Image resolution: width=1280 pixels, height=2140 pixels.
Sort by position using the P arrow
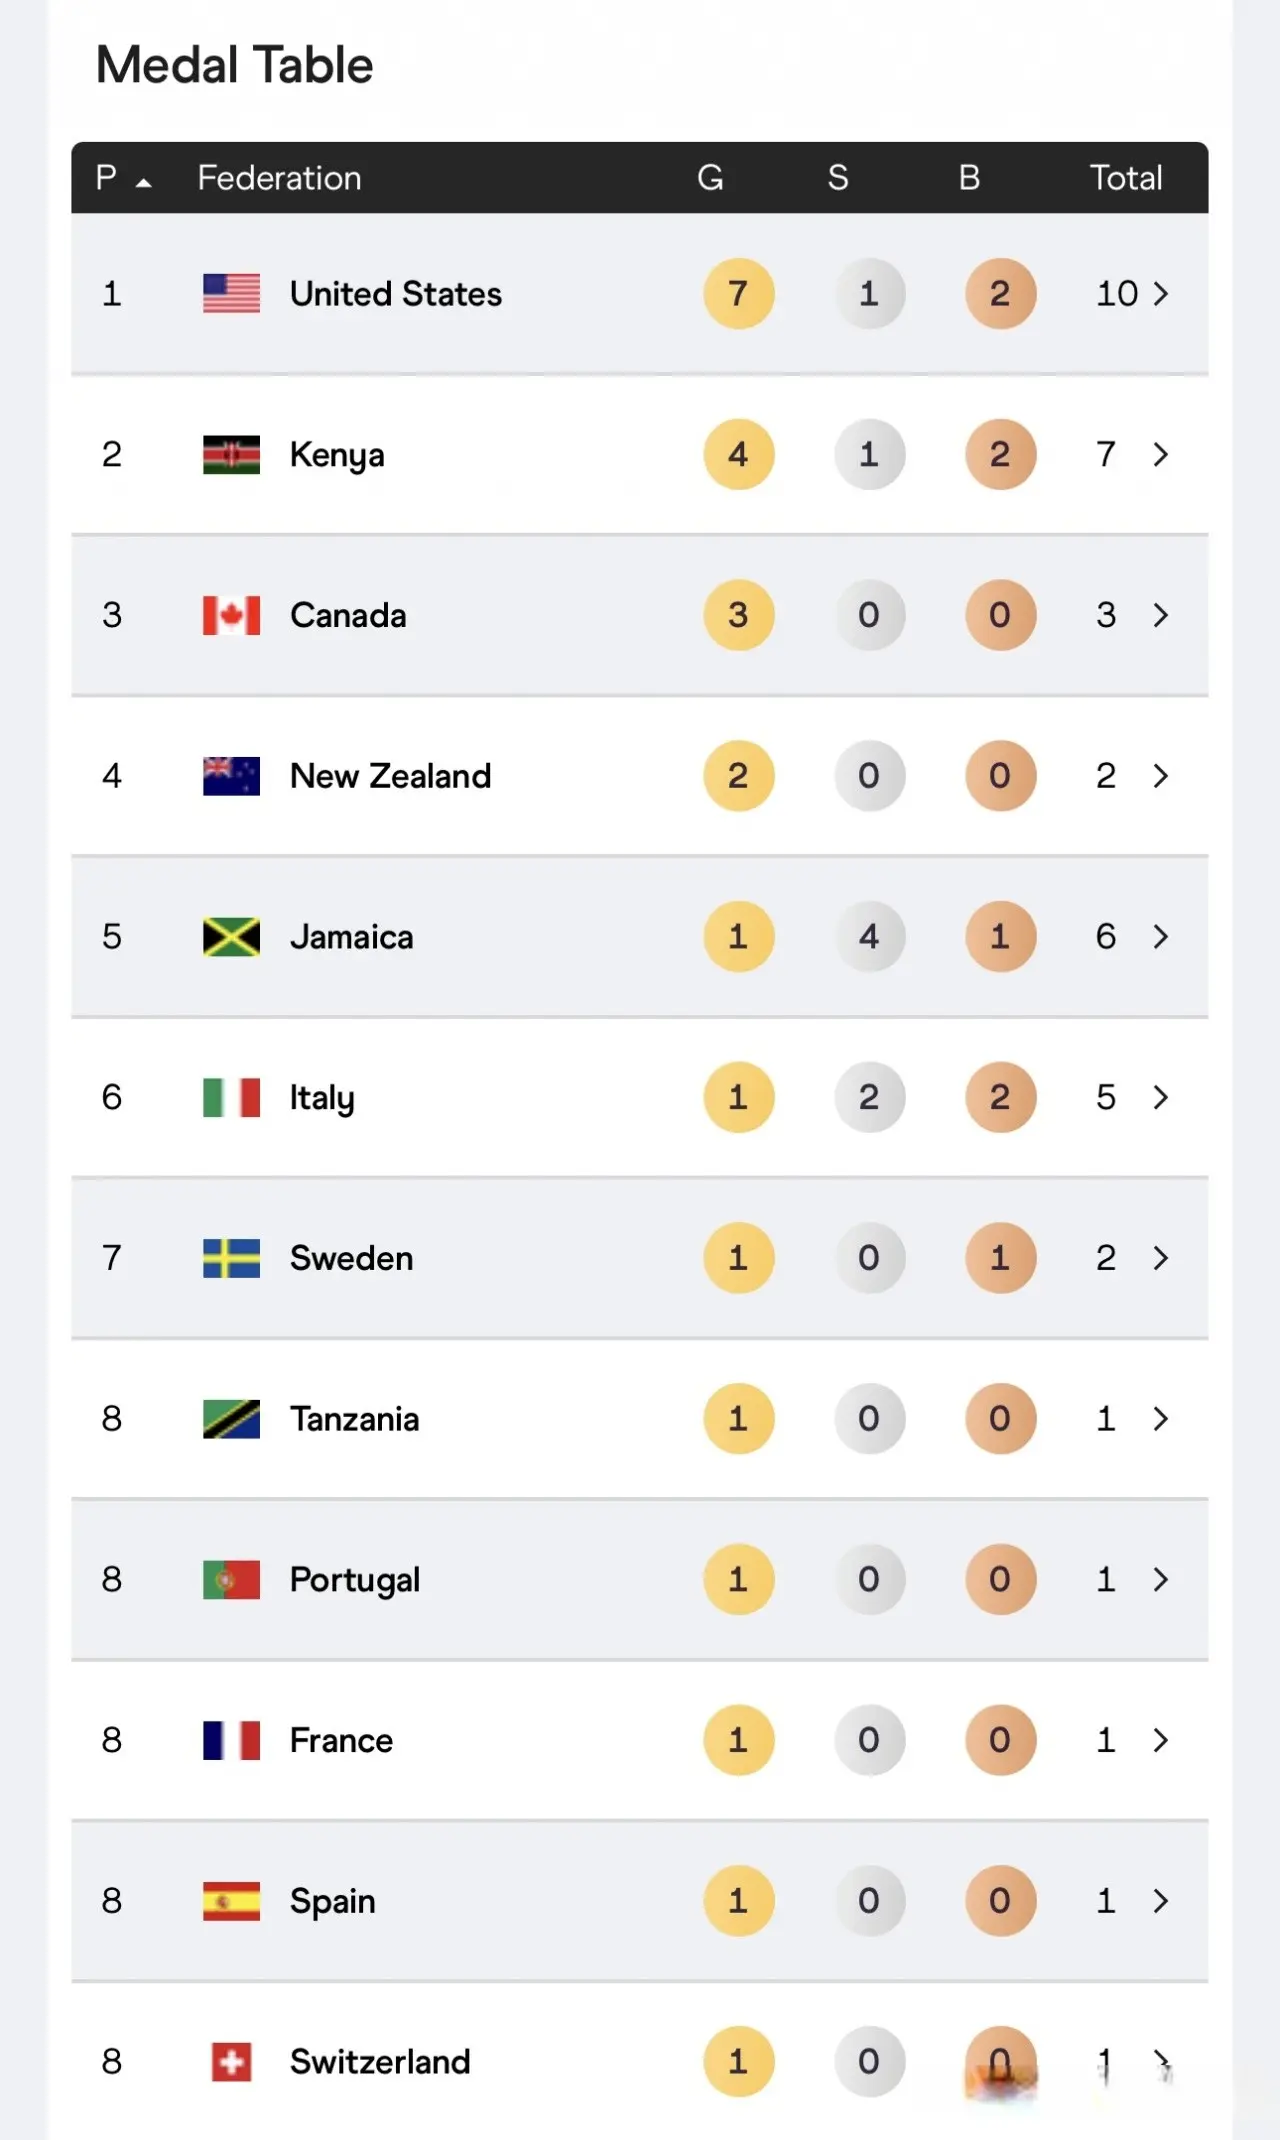(143, 182)
